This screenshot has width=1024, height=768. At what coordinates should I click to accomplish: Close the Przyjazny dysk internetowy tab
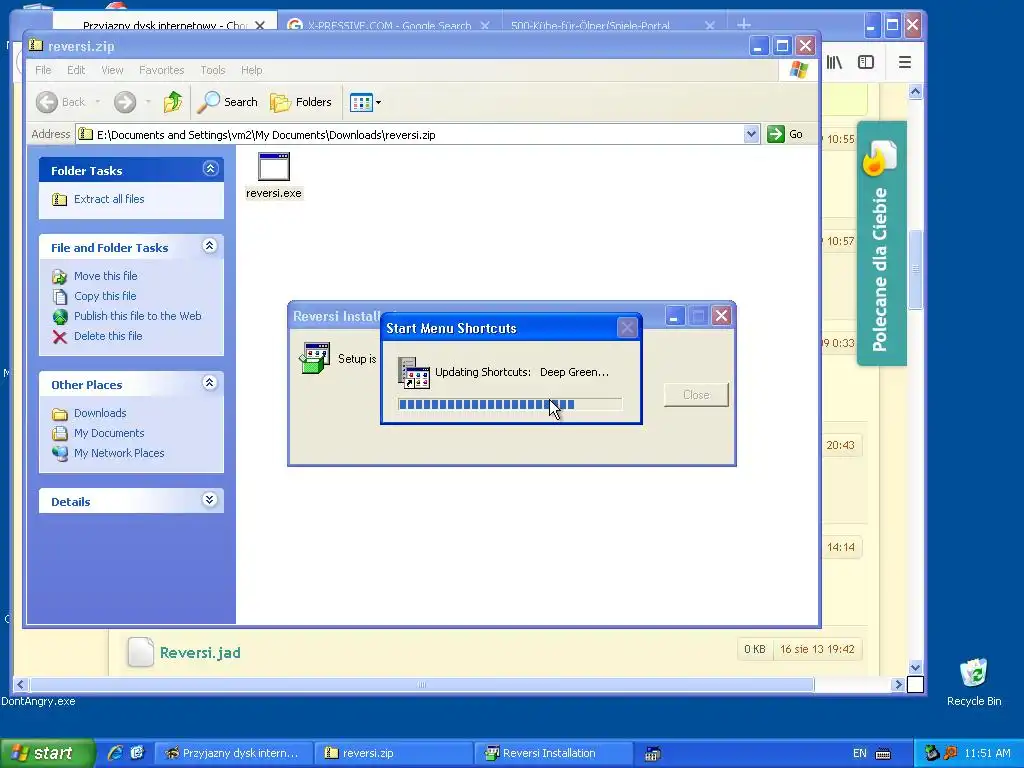tap(260, 25)
